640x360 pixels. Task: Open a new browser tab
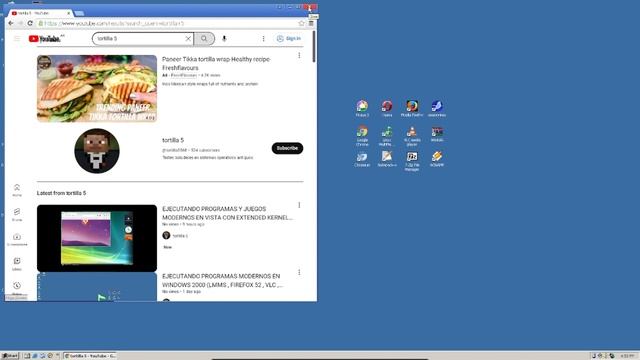click(79, 13)
